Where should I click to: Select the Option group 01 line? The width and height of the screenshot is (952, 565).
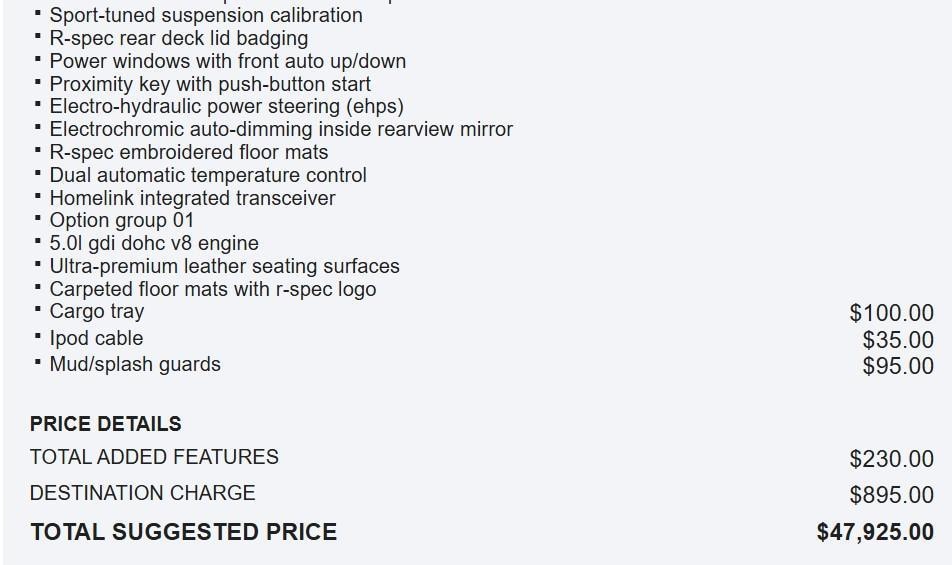click(x=122, y=221)
